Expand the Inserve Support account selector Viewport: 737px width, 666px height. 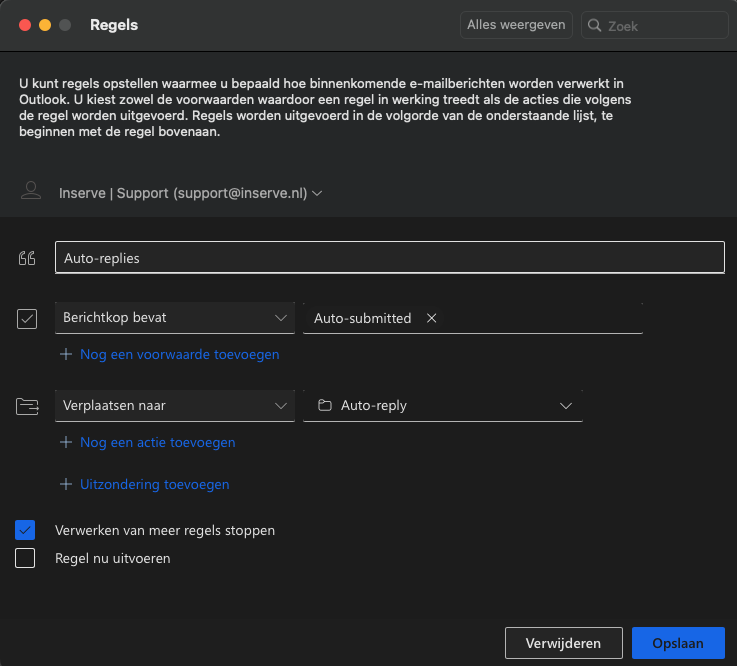190,193
